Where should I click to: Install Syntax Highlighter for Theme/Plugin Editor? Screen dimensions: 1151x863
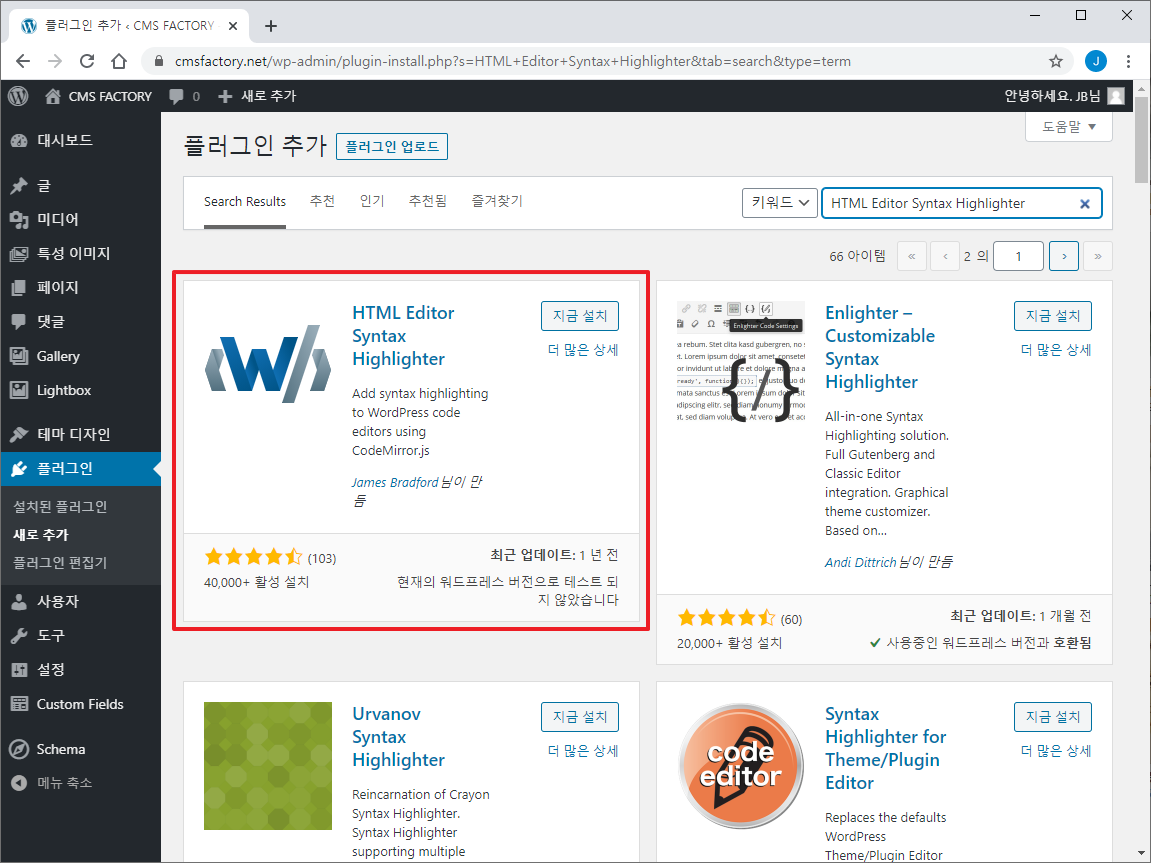tap(1053, 717)
